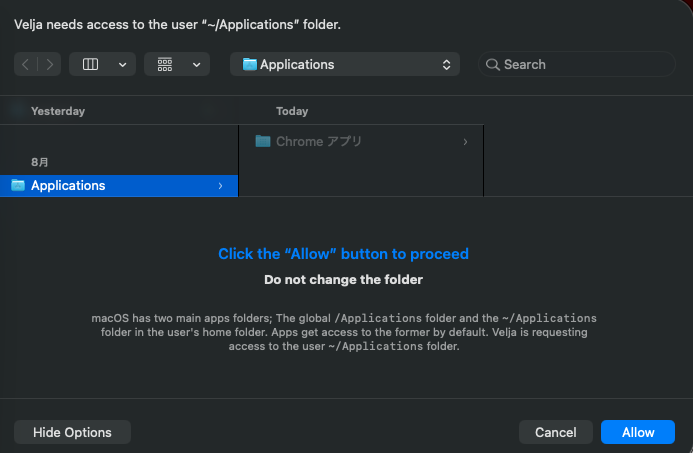Open the view mode dropdown chevron
This screenshot has height=453, width=693.
pos(122,64)
